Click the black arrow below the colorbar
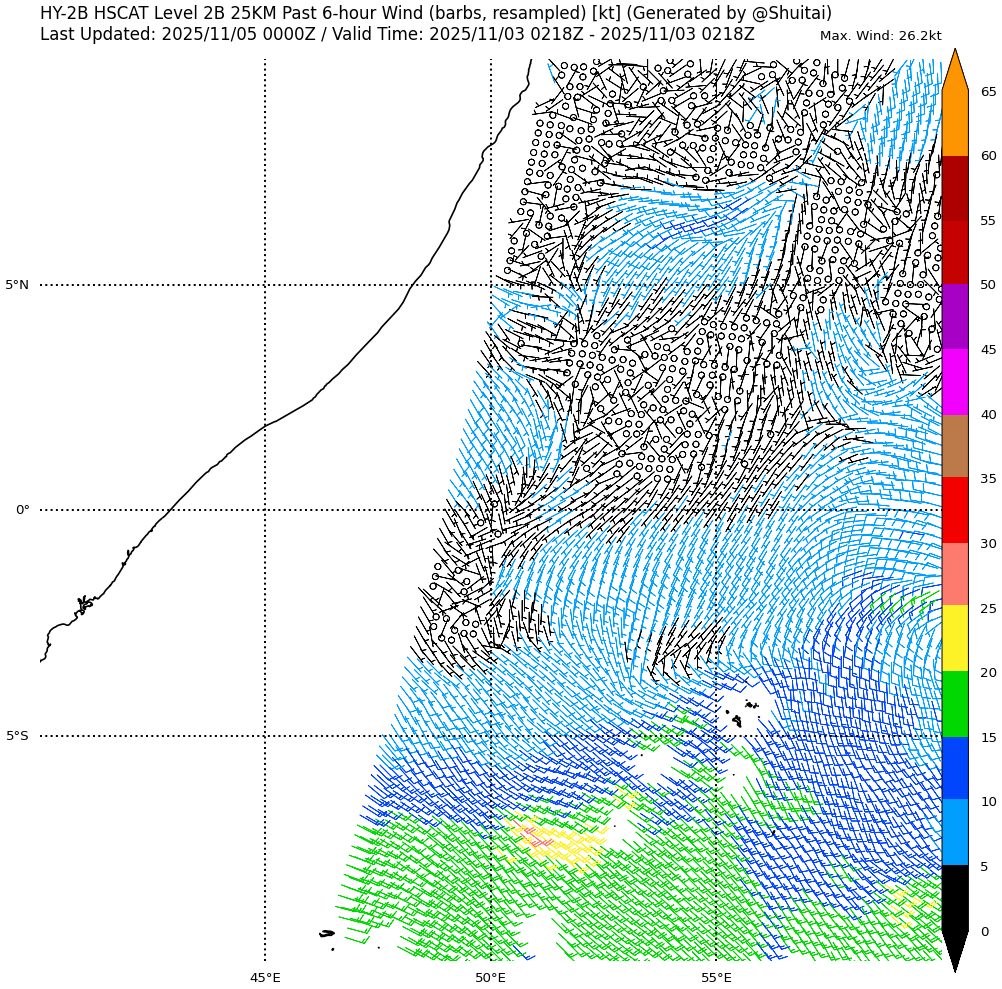This screenshot has height=989, width=1002. 955,950
